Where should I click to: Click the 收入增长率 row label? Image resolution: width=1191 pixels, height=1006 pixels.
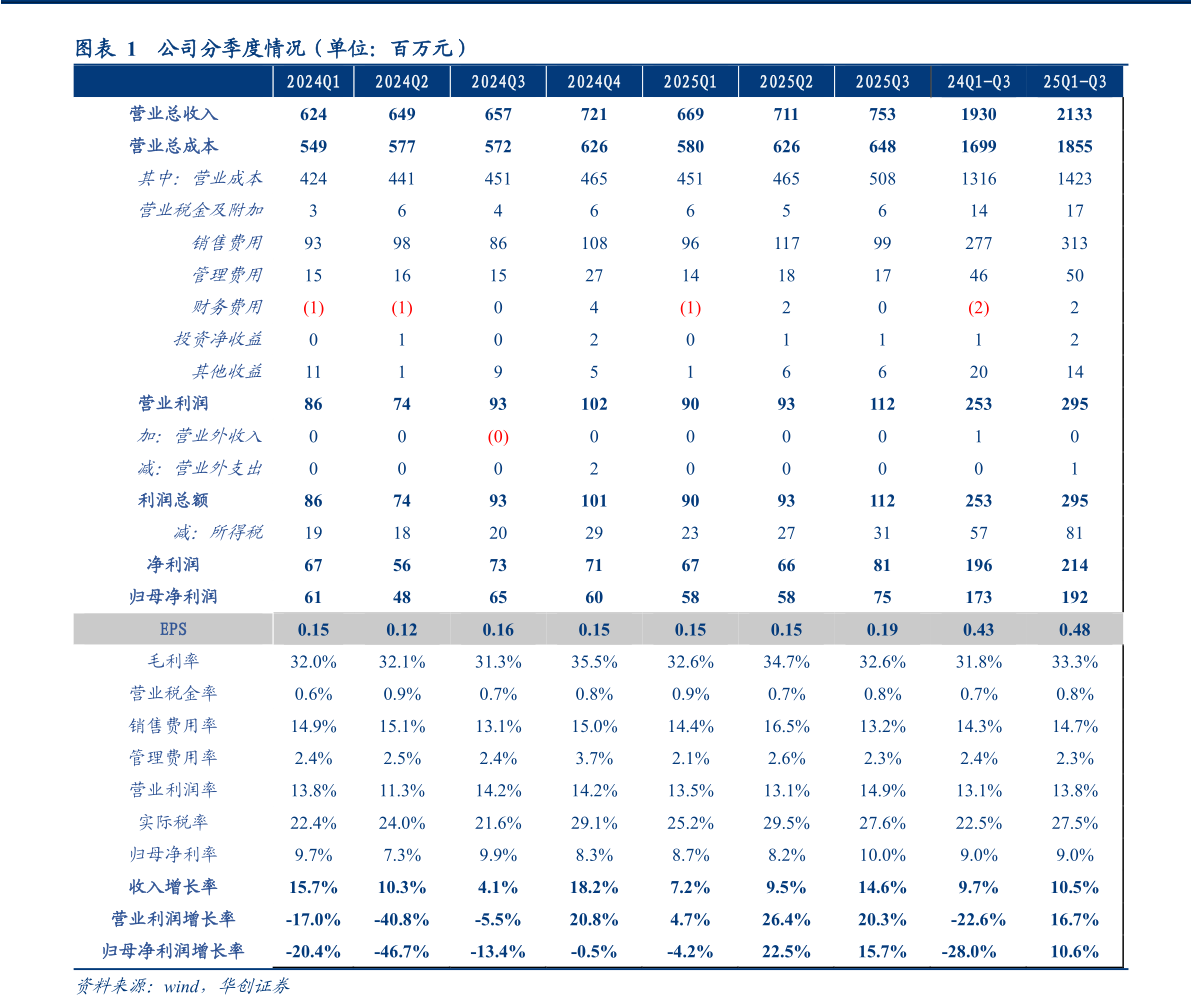(173, 887)
